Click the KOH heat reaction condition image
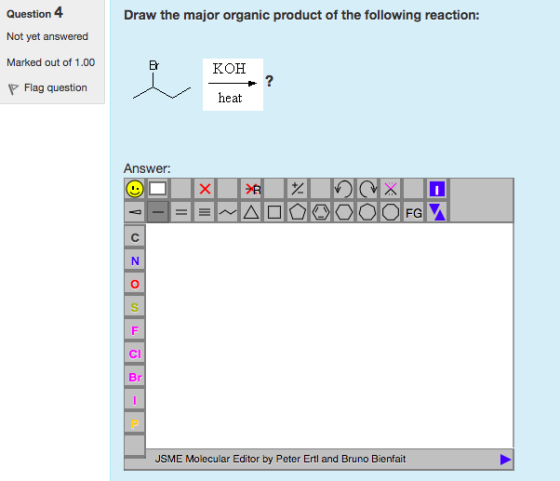 (233, 85)
